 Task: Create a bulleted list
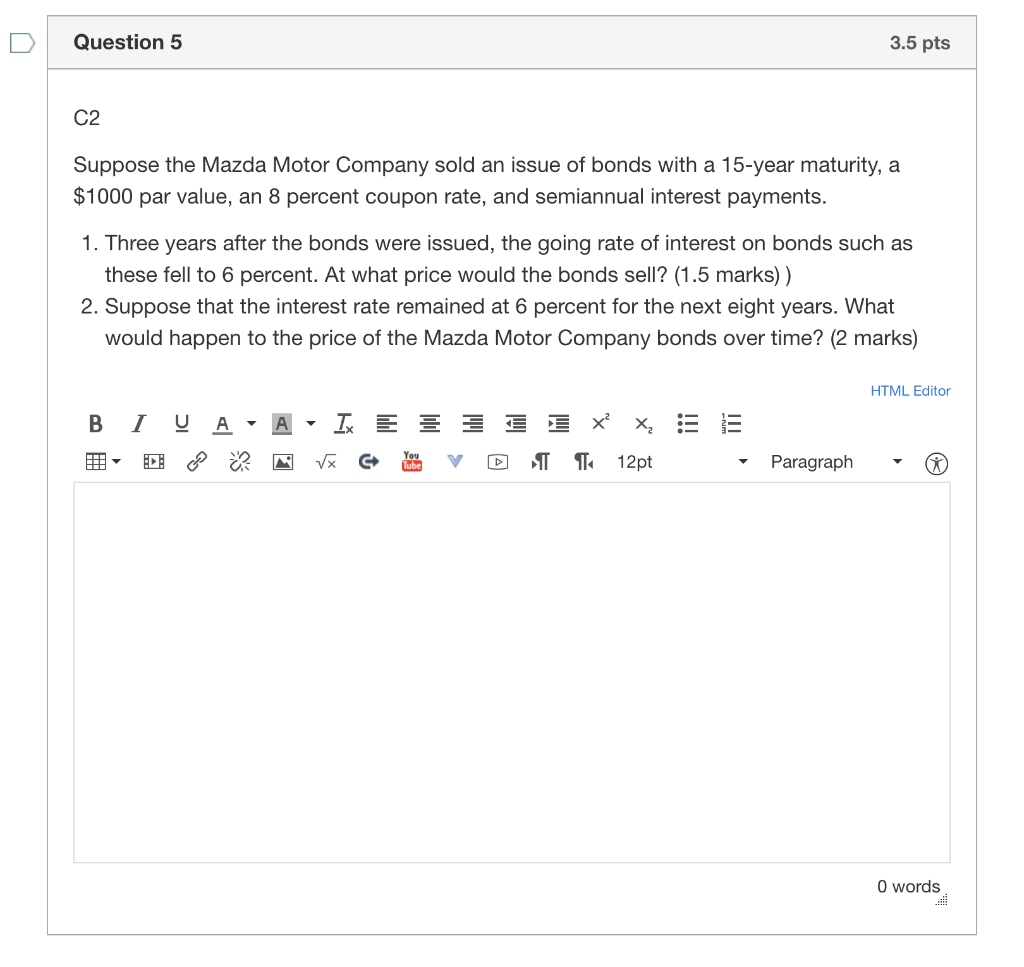click(x=687, y=423)
